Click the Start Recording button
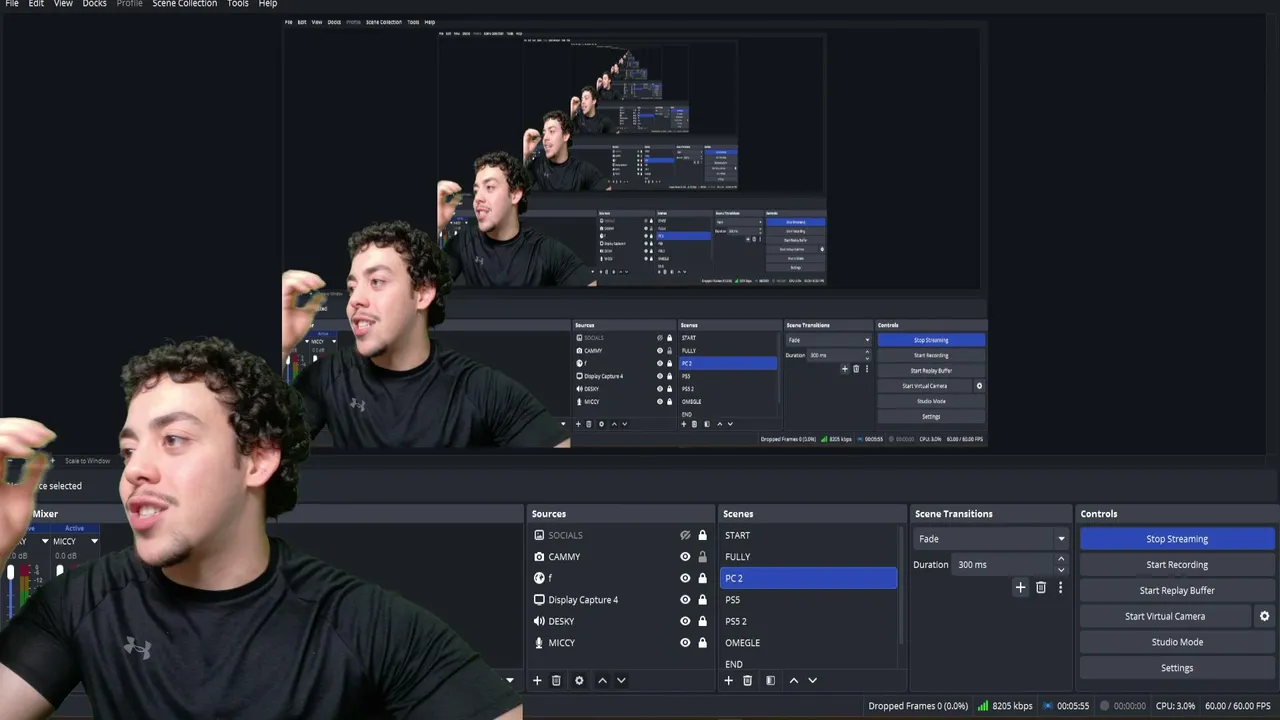The image size is (1280, 720). point(1177,565)
